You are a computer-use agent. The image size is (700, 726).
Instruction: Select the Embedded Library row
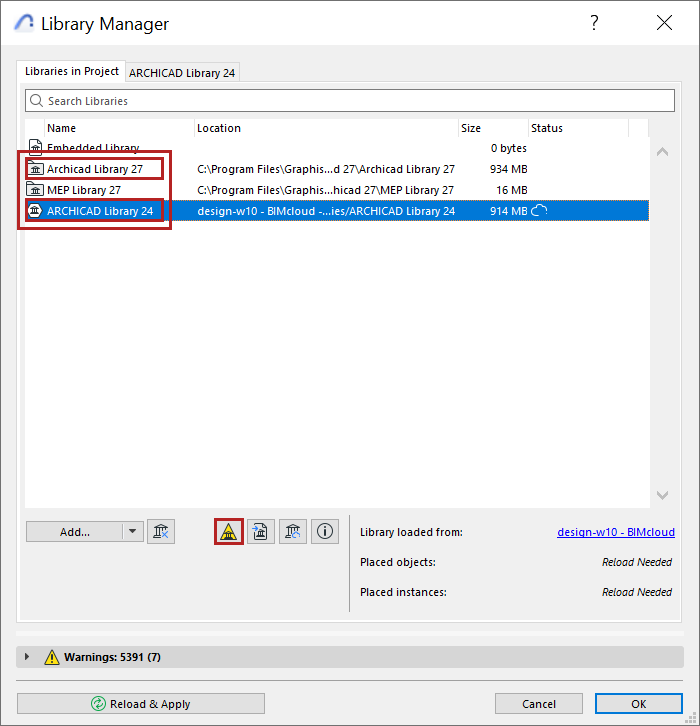(337, 148)
